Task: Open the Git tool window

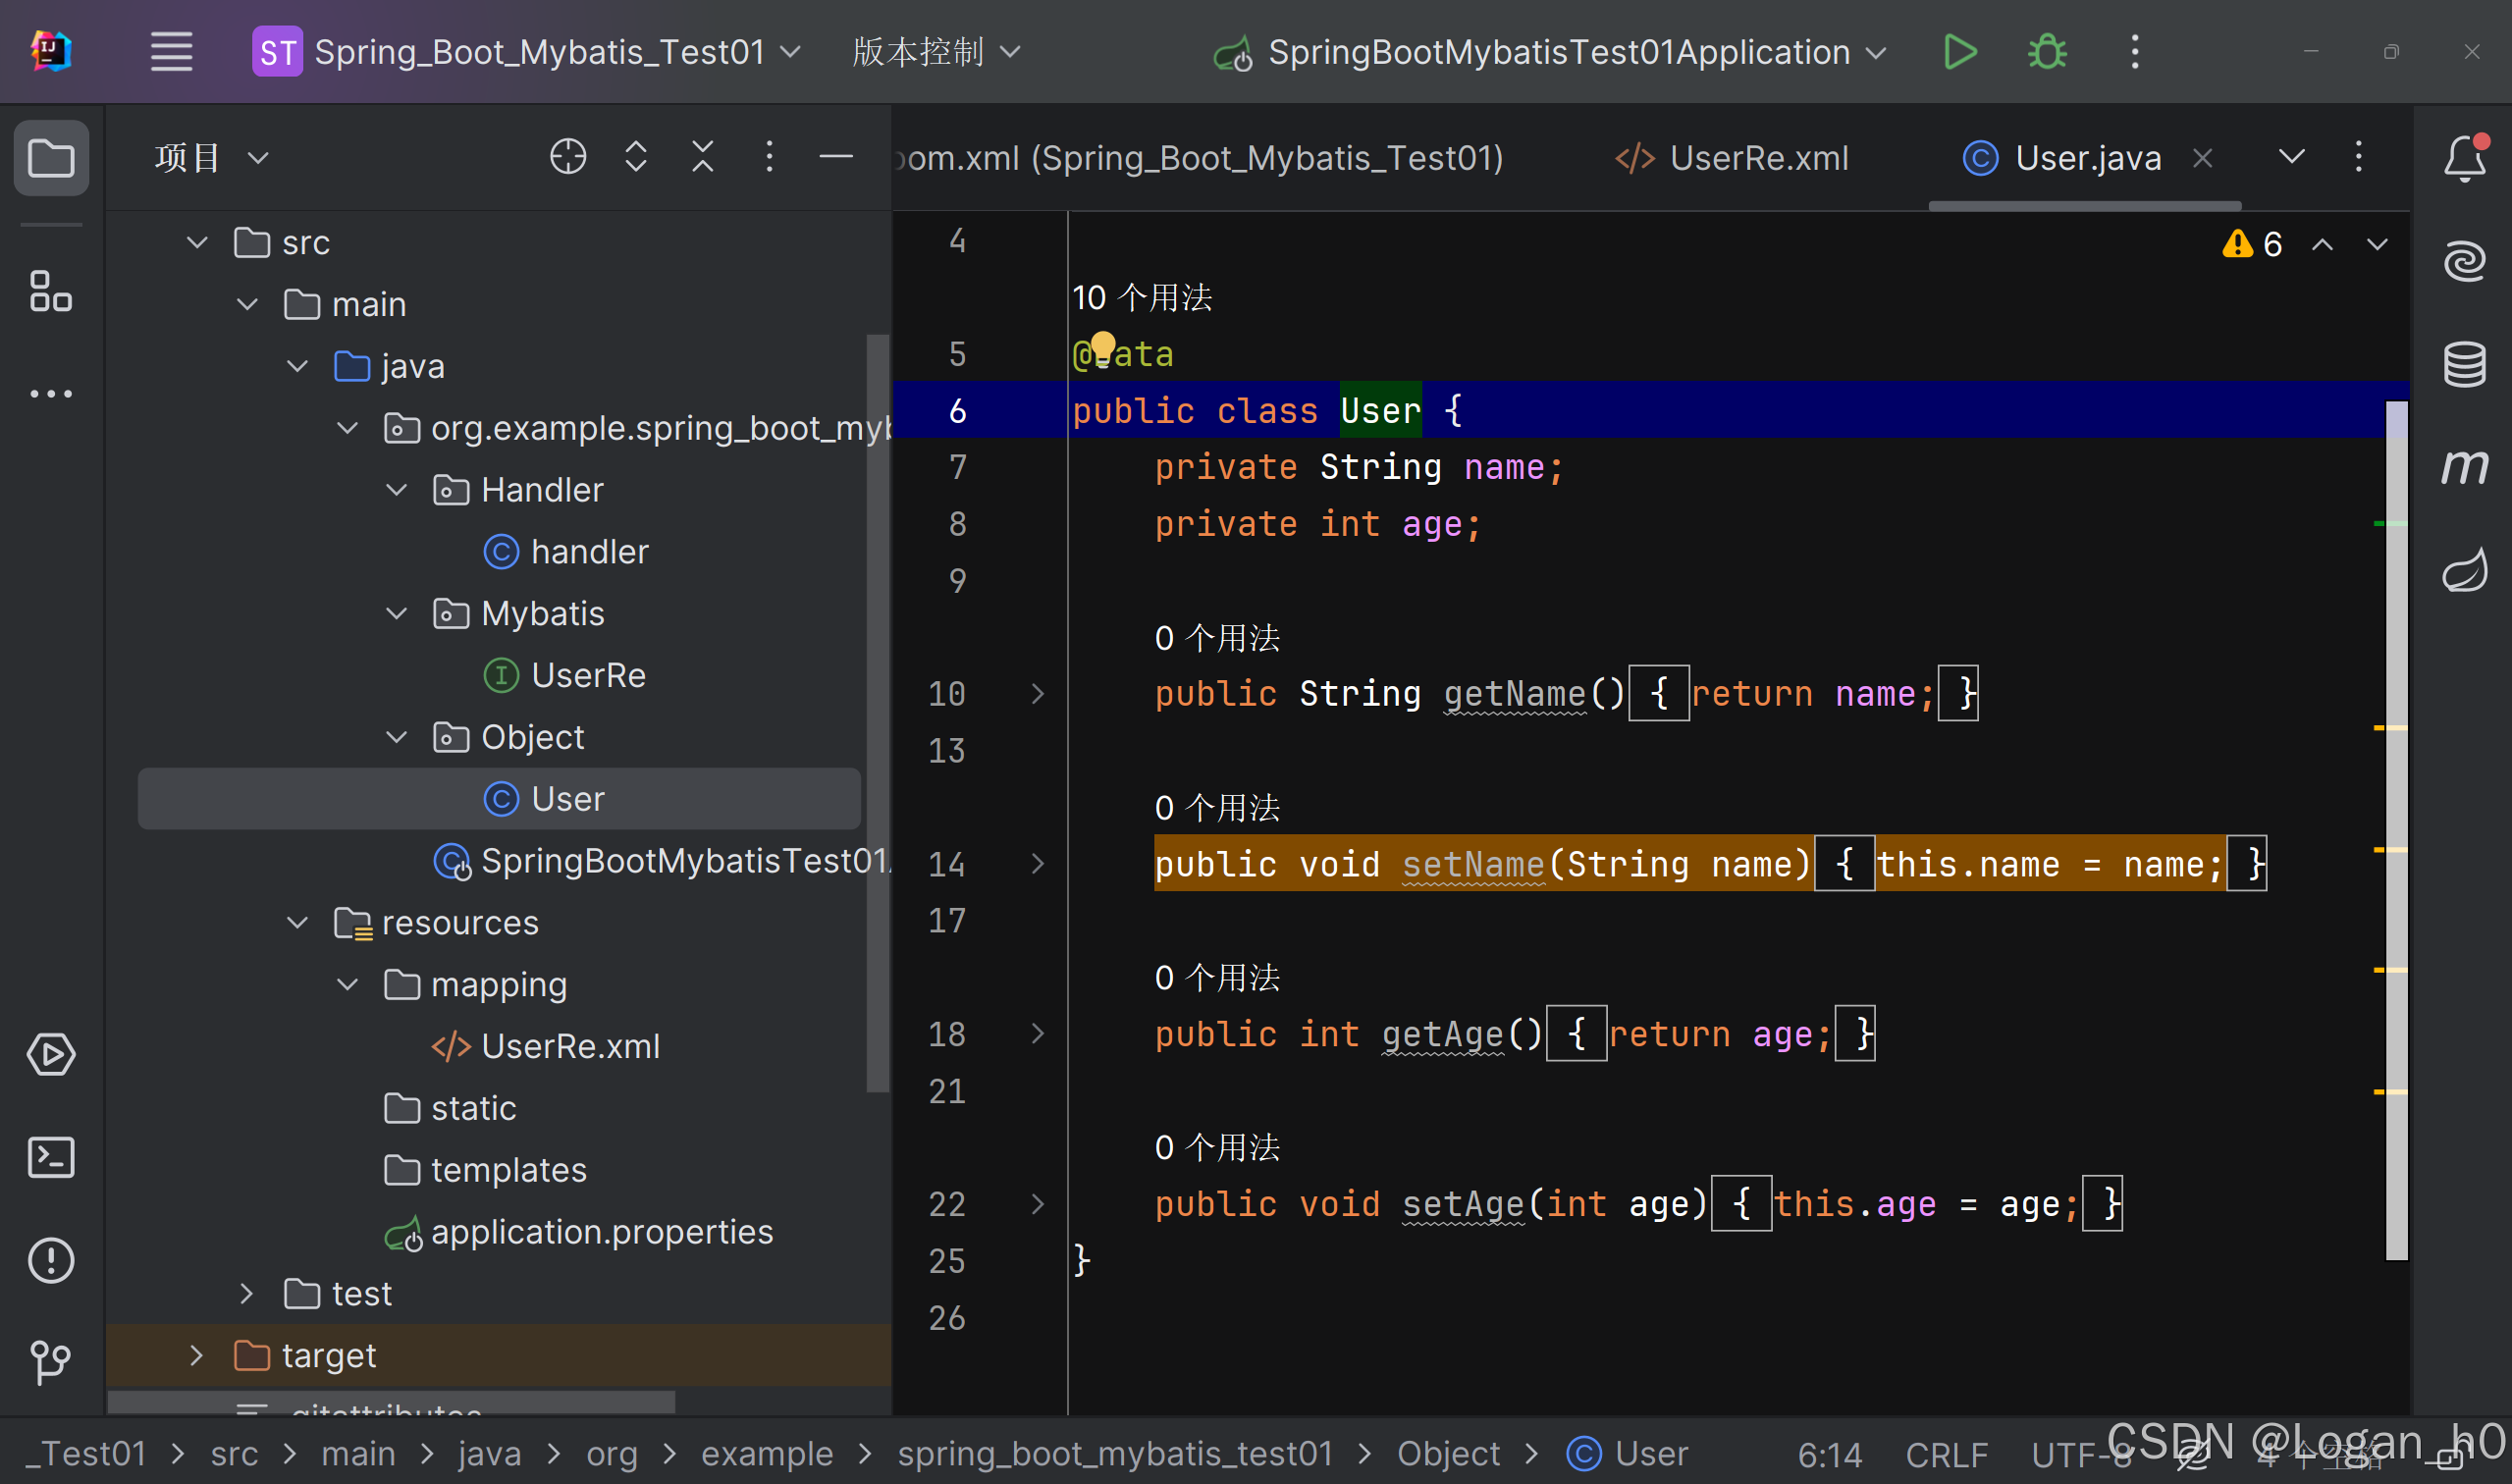Action: click(x=51, y=1361)
